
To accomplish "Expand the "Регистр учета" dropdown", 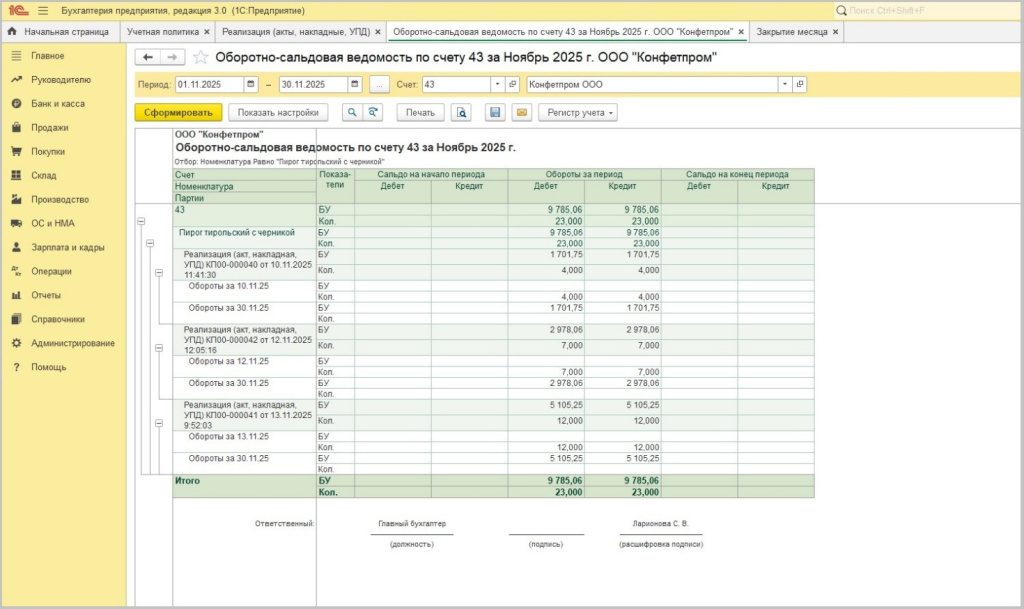I will point(578,113).
